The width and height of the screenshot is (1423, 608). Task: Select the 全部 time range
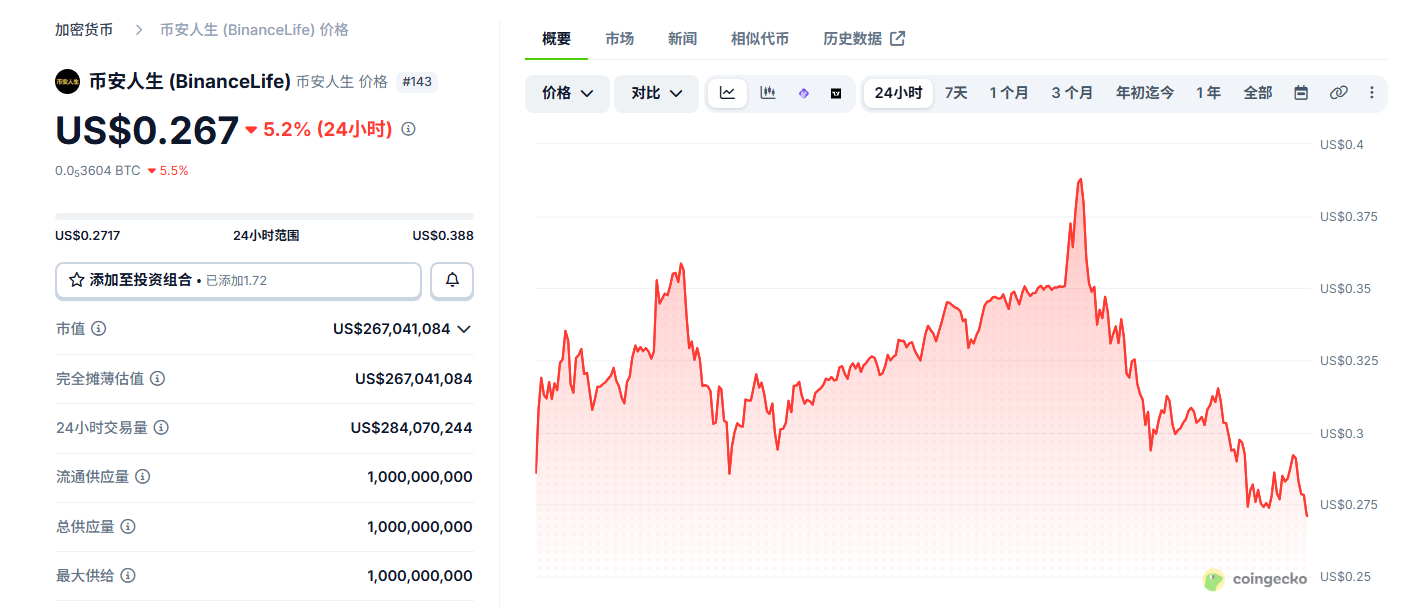(1258, 93)
